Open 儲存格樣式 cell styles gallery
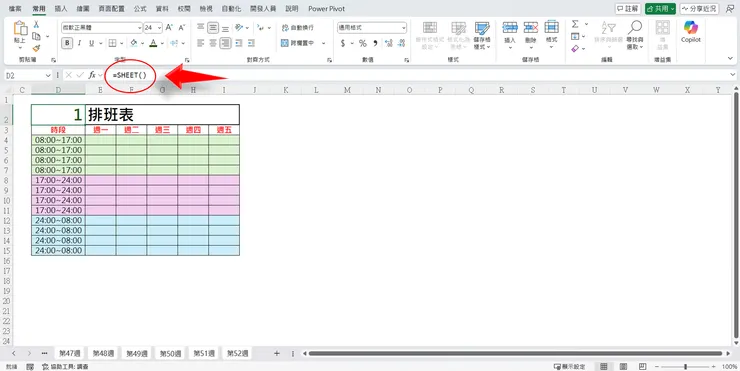This screenshot has width=740, height=371. (482, 36)
